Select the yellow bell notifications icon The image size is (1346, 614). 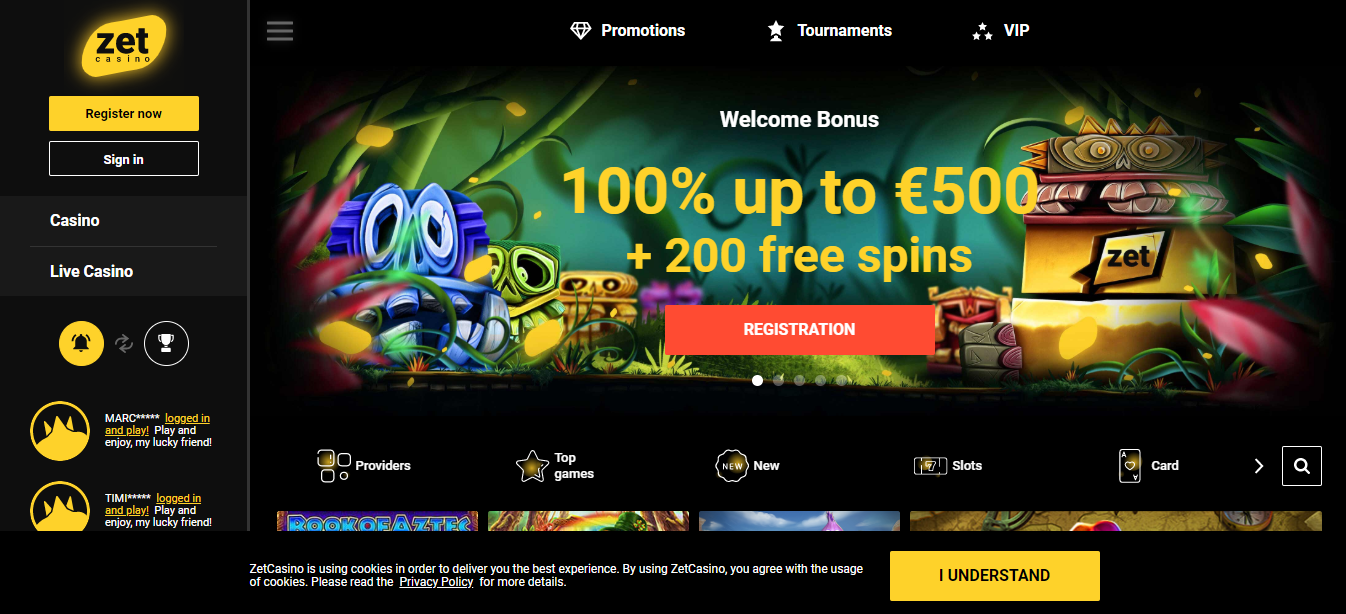81,344
